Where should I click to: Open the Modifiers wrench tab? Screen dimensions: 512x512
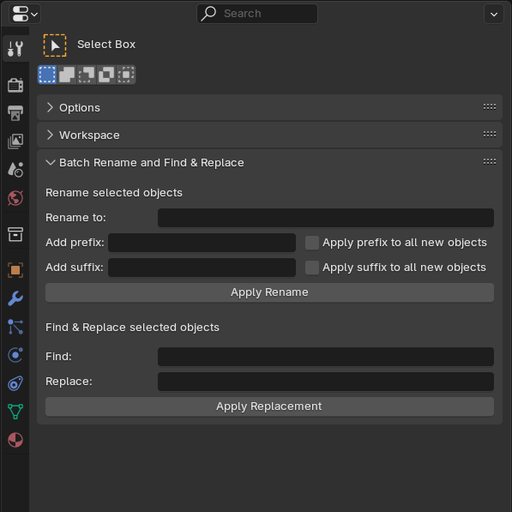(15, 298)
